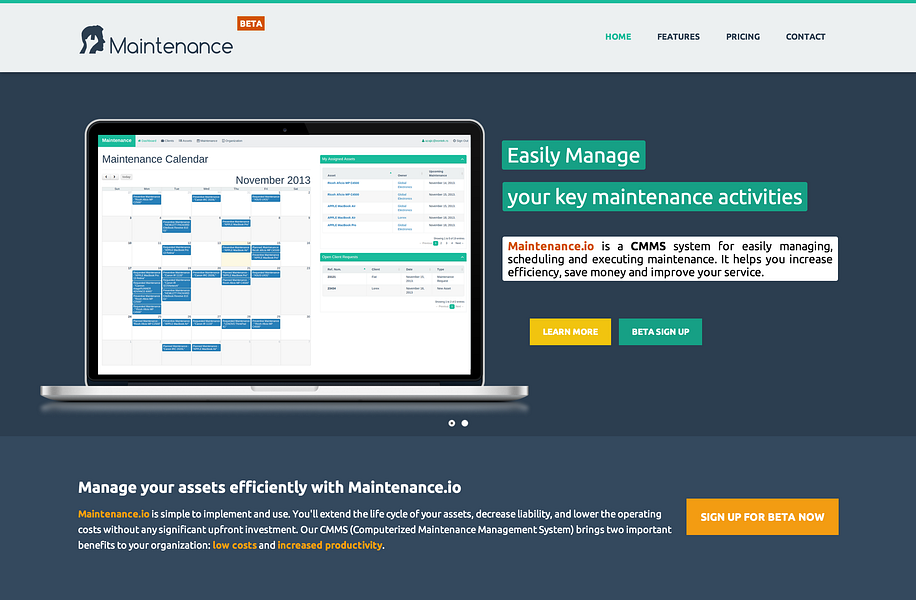Image resolution: width=916 pixels, height=600 pixels.
Task: Select the first slider dot
Action: (452, 423)
